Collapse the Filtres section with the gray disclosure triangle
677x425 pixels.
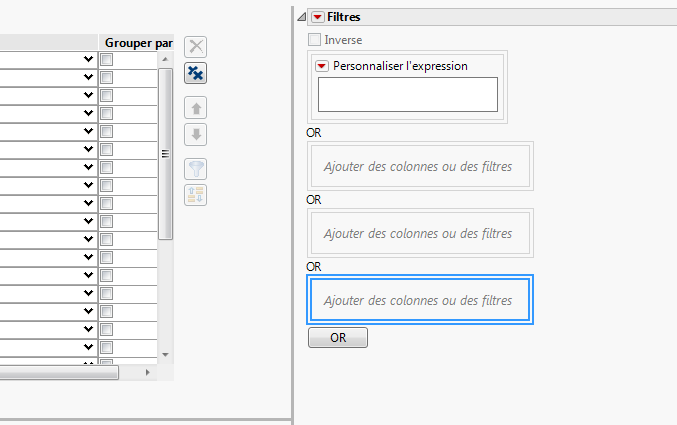coord(302,17)
